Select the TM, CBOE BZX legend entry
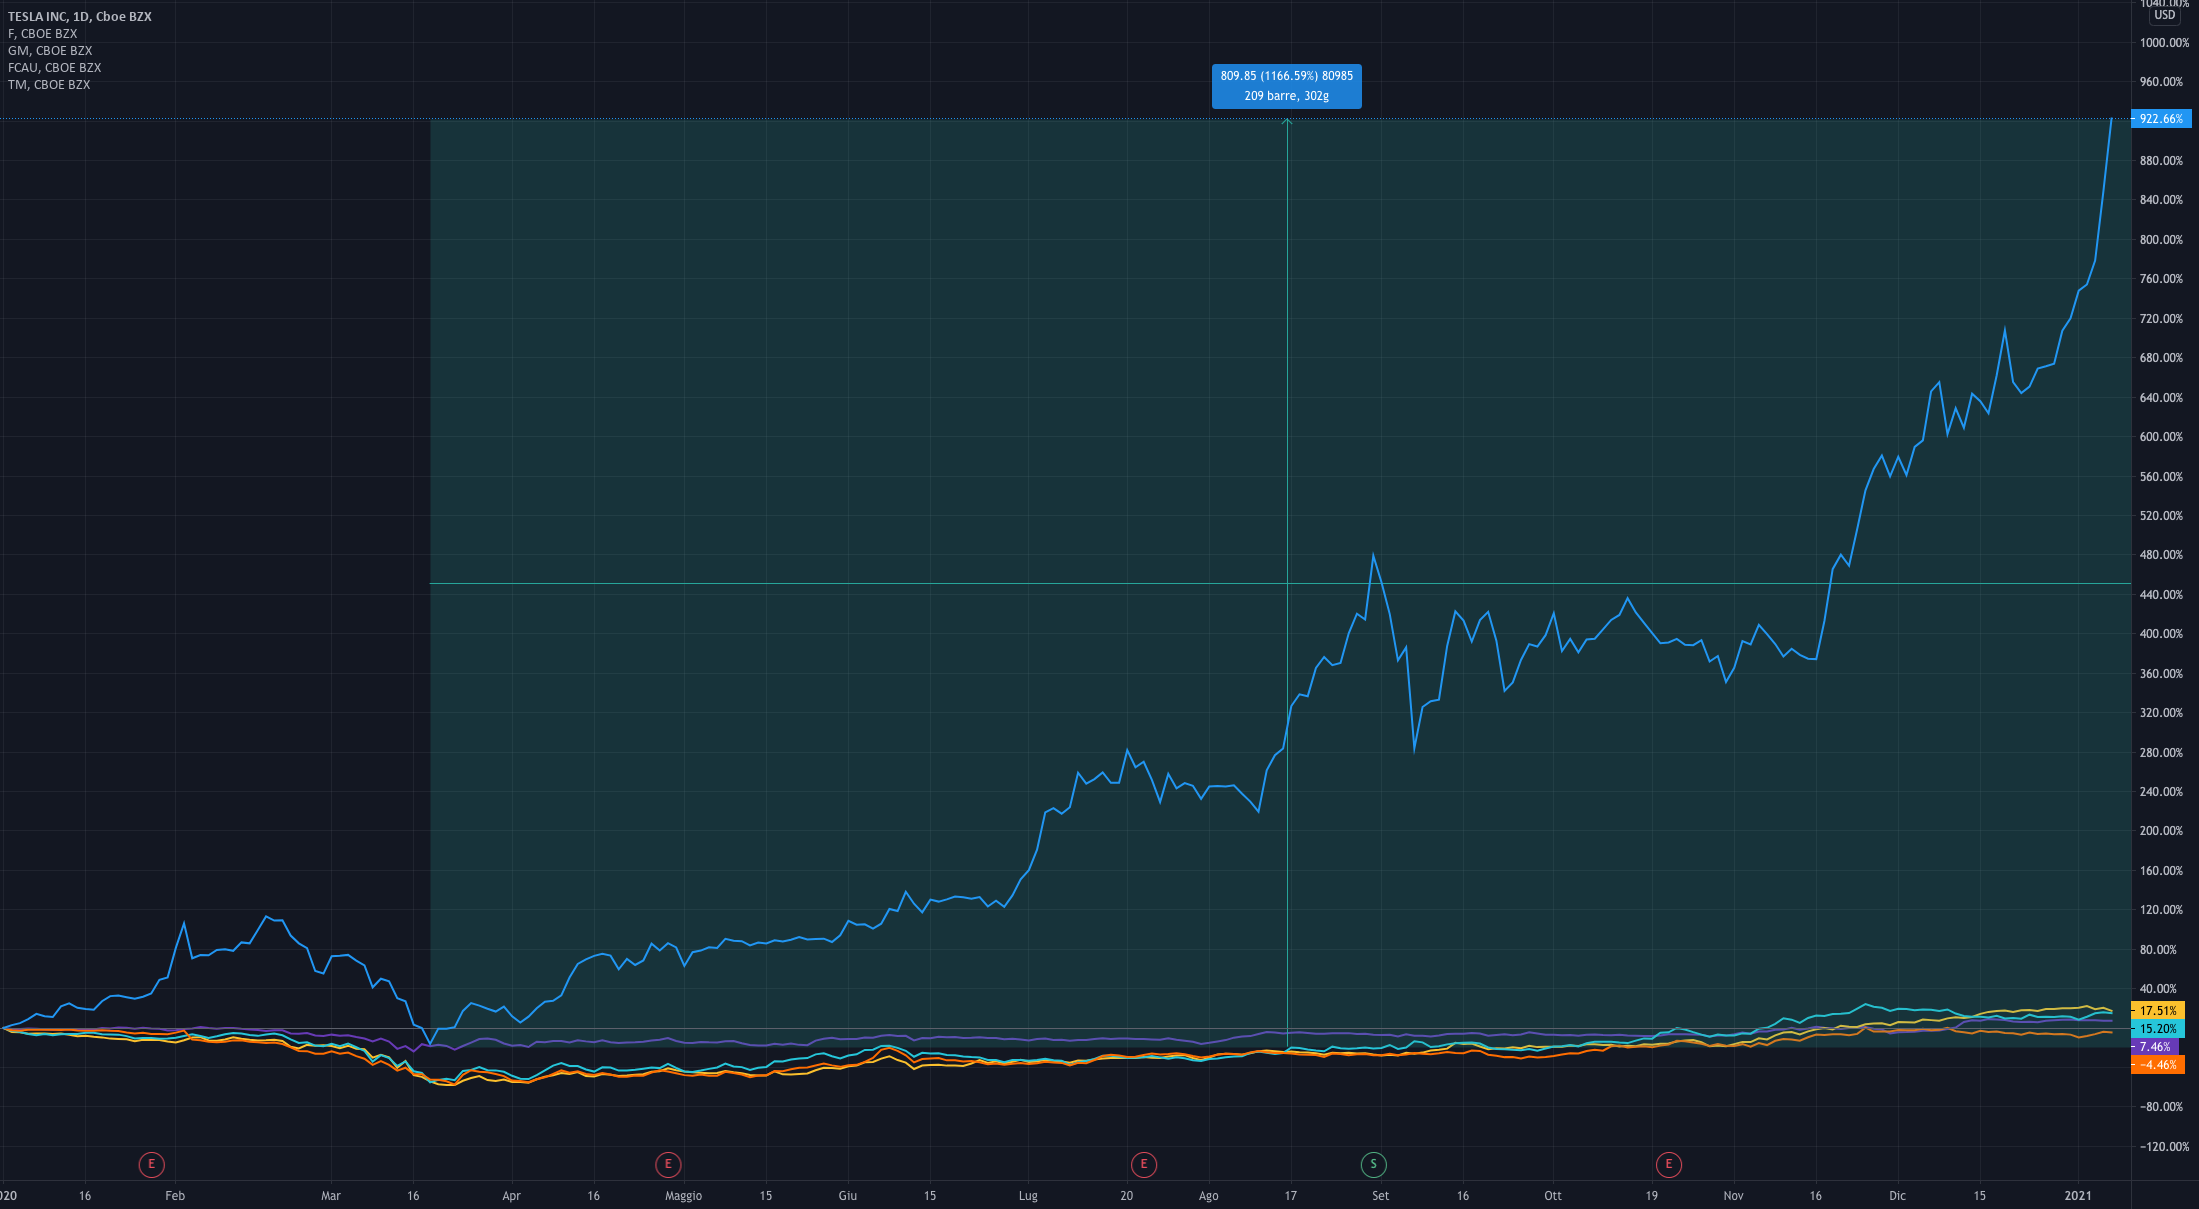 coord(49,85)
